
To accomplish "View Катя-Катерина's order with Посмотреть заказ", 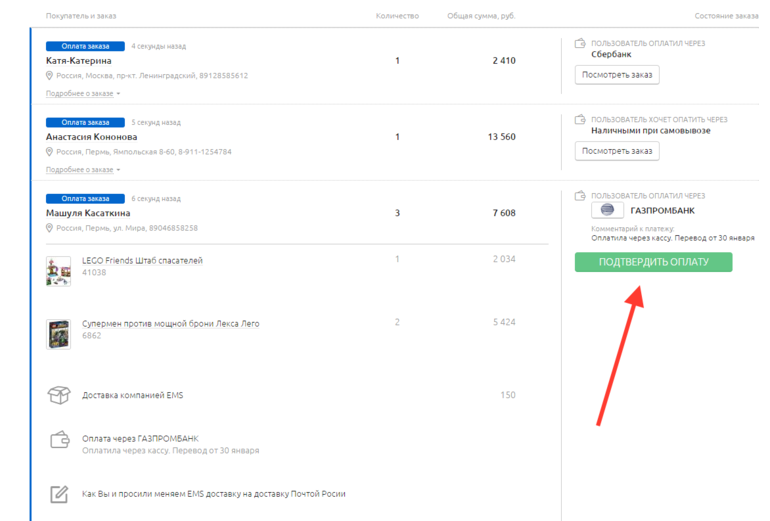I will coord(617,75).
